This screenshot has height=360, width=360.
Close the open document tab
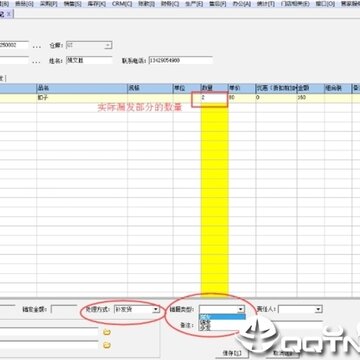9,14
